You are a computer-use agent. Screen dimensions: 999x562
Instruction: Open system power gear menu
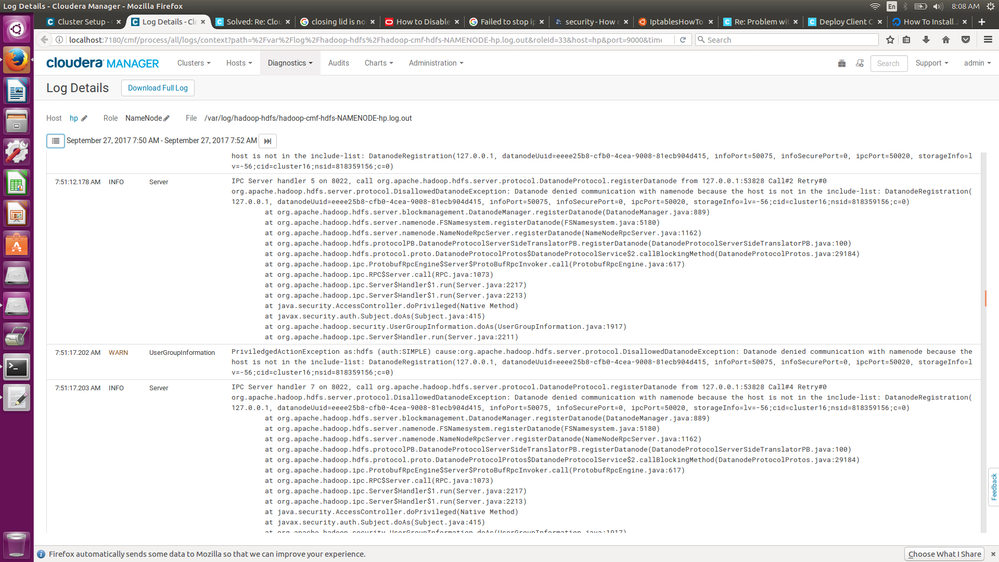[991, 6]
